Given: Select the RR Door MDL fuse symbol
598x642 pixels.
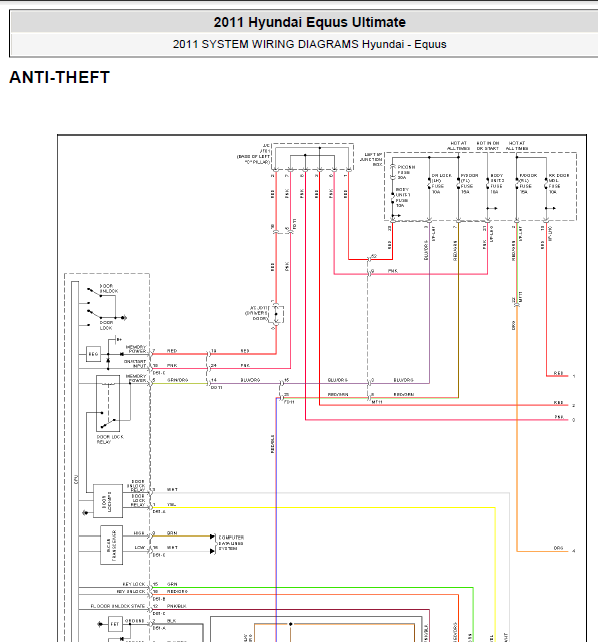Looking at the screenshot, I should 546,184.
